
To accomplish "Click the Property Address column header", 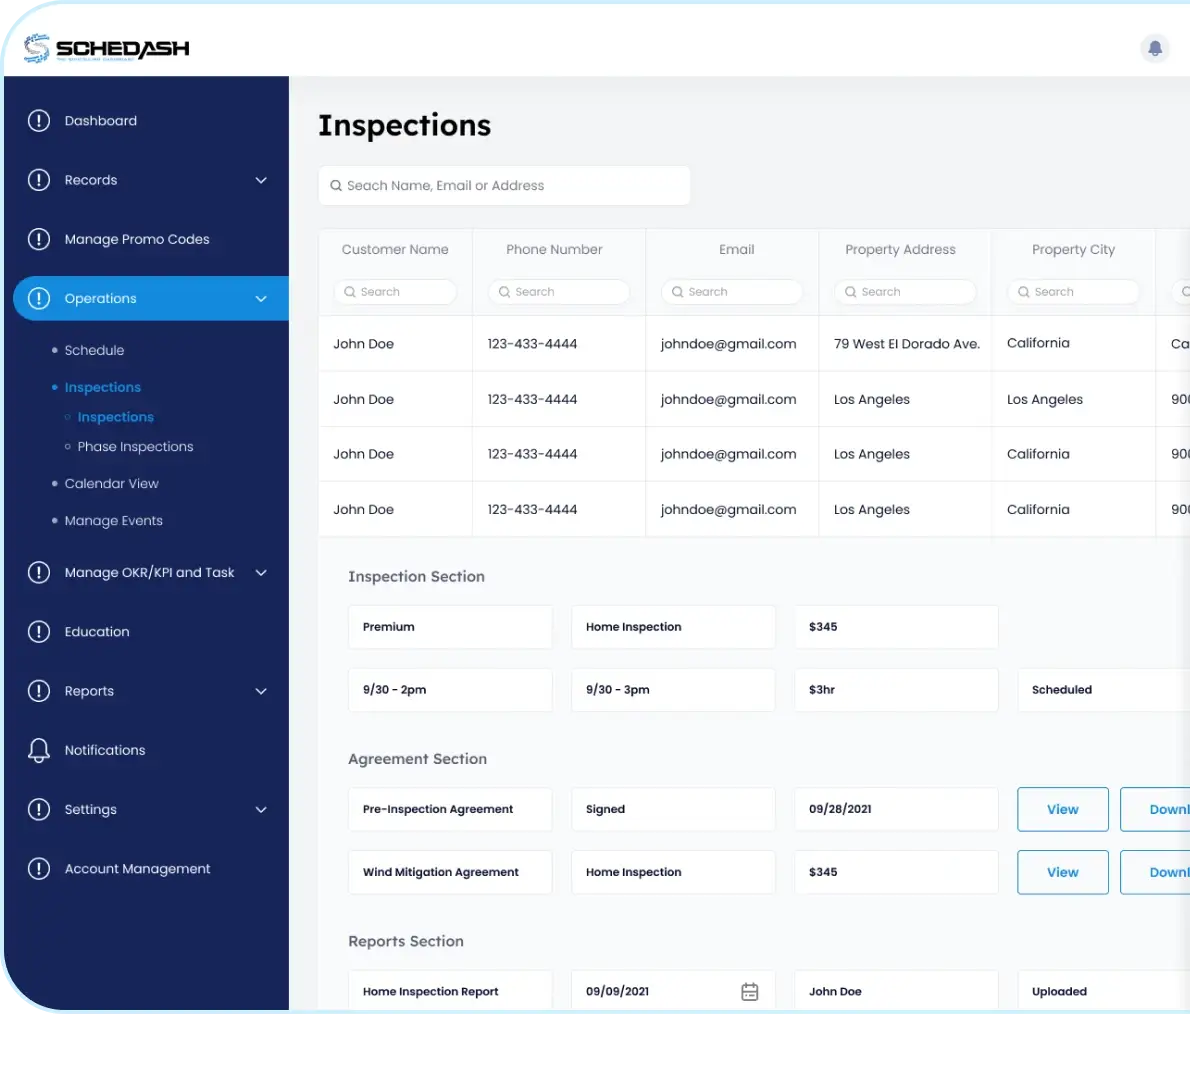I will pos(900,249).
